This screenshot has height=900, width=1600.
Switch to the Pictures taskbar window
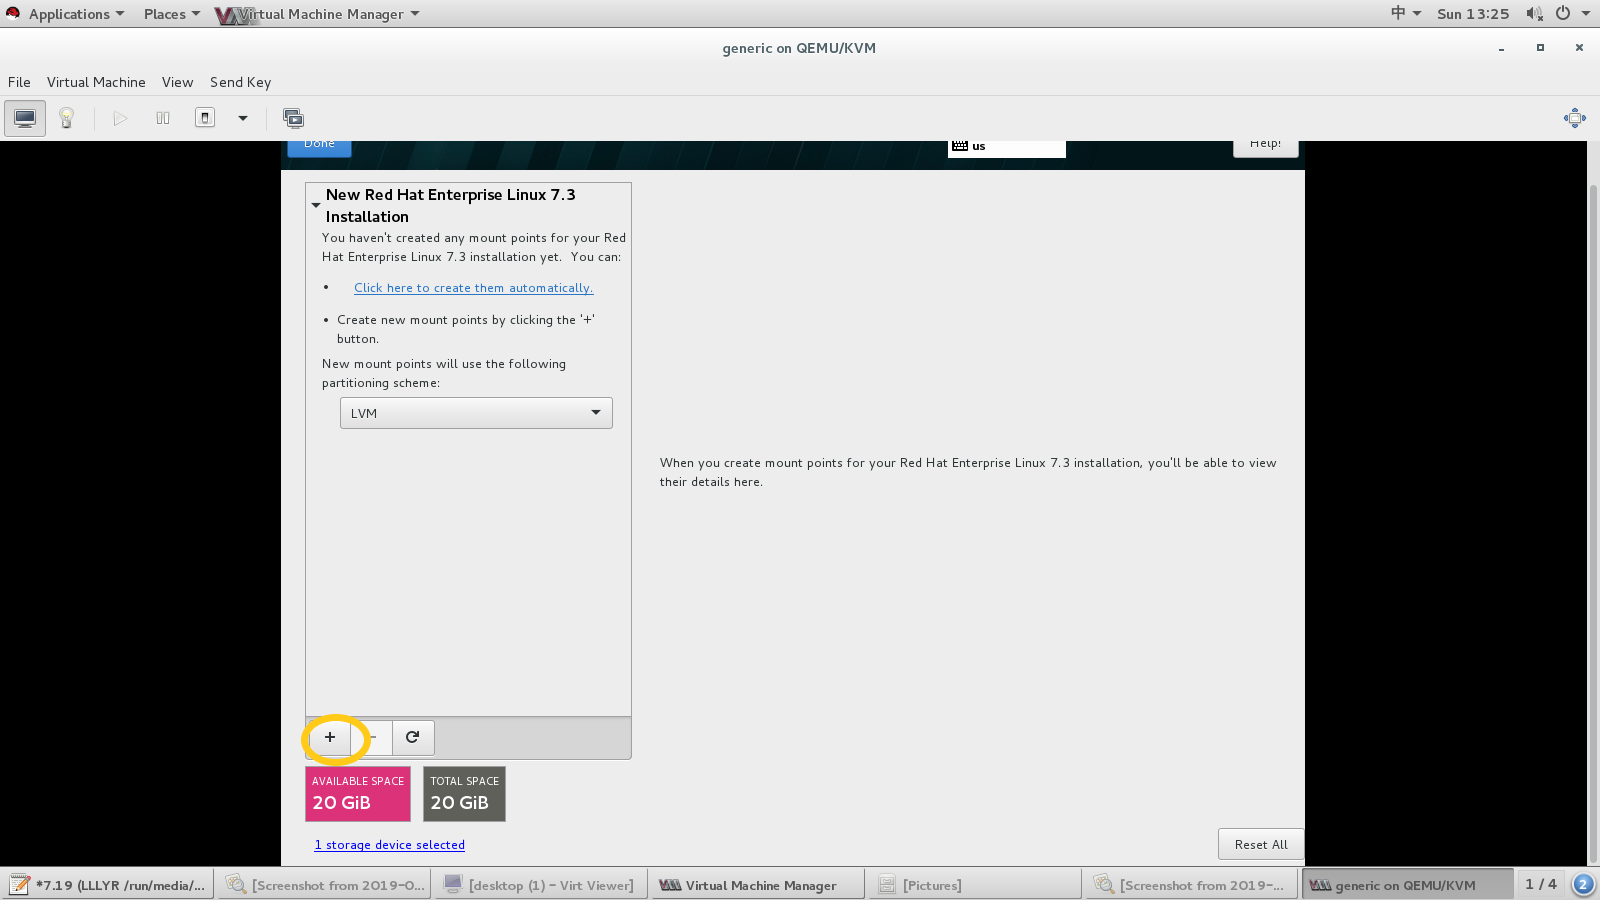pos(974,885)
